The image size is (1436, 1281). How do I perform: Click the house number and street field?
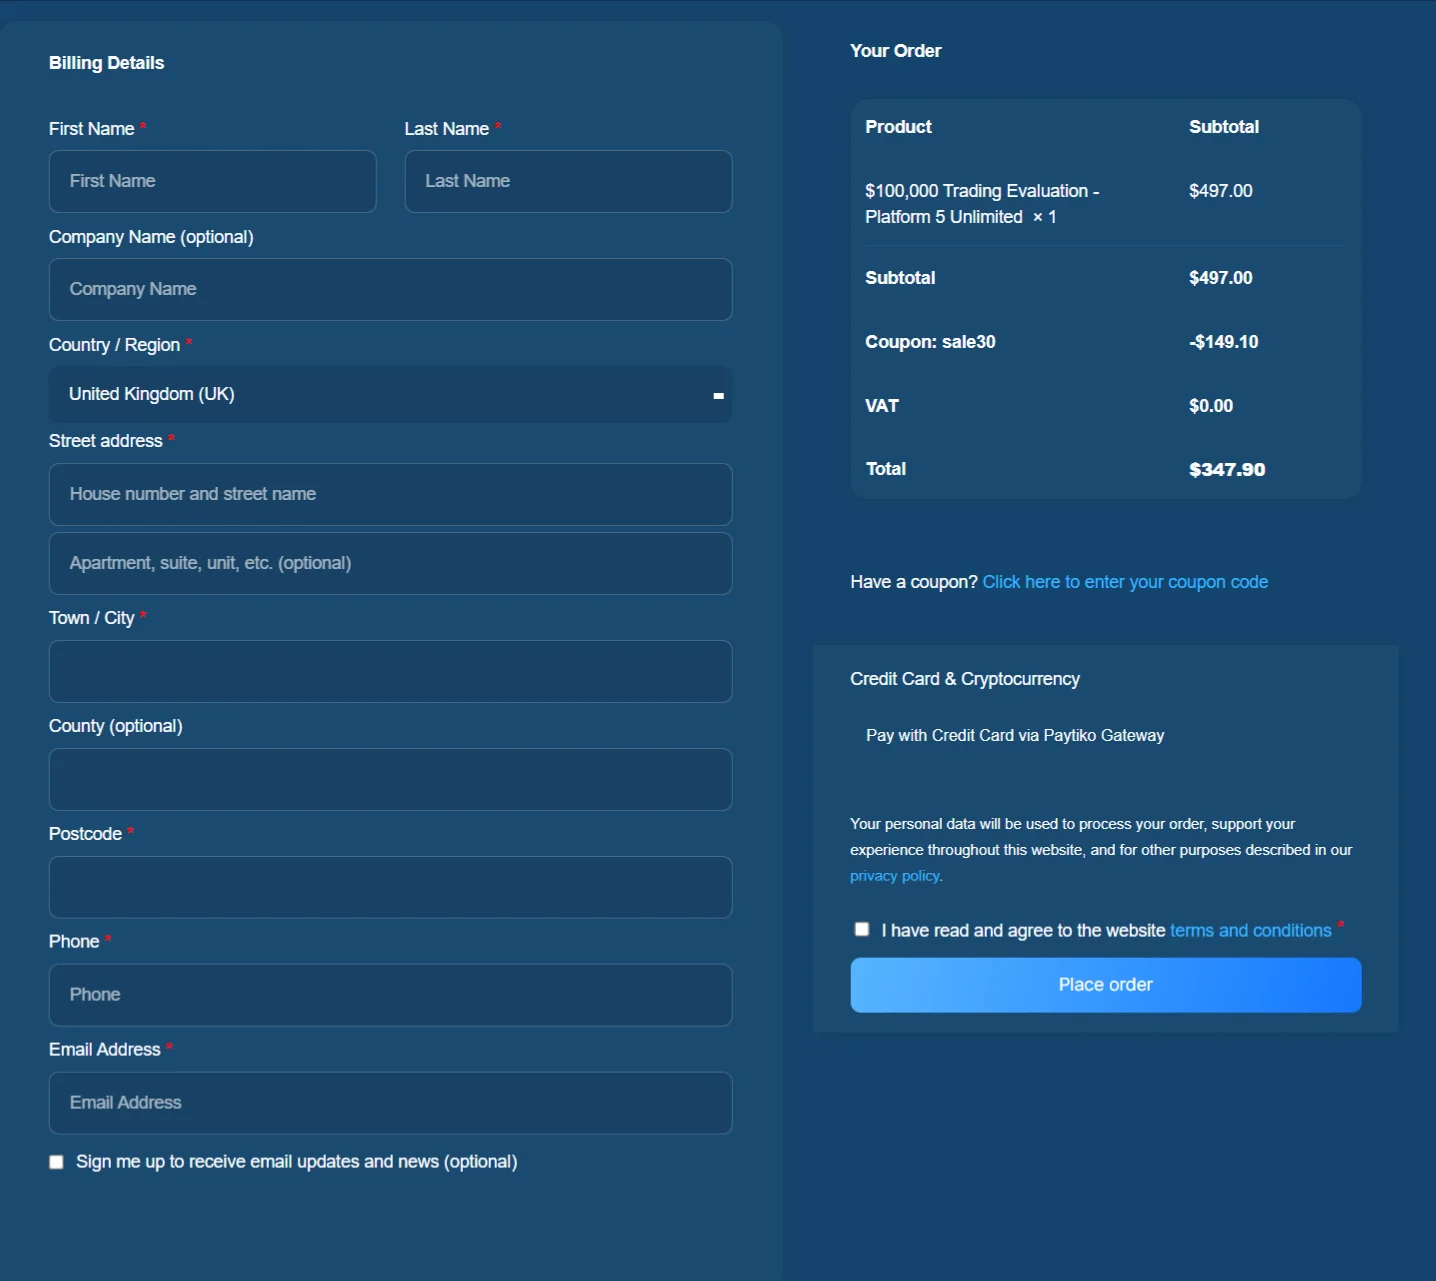click(x=390, y=494)
